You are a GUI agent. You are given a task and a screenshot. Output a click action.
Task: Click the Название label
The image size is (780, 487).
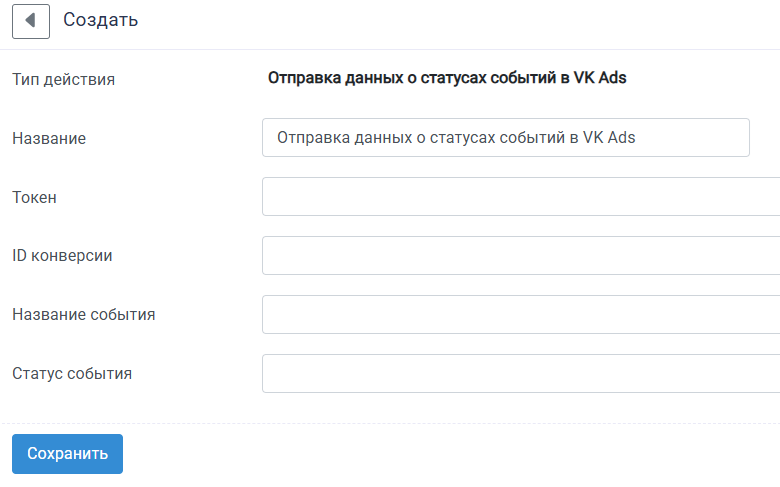click(49, 138)
